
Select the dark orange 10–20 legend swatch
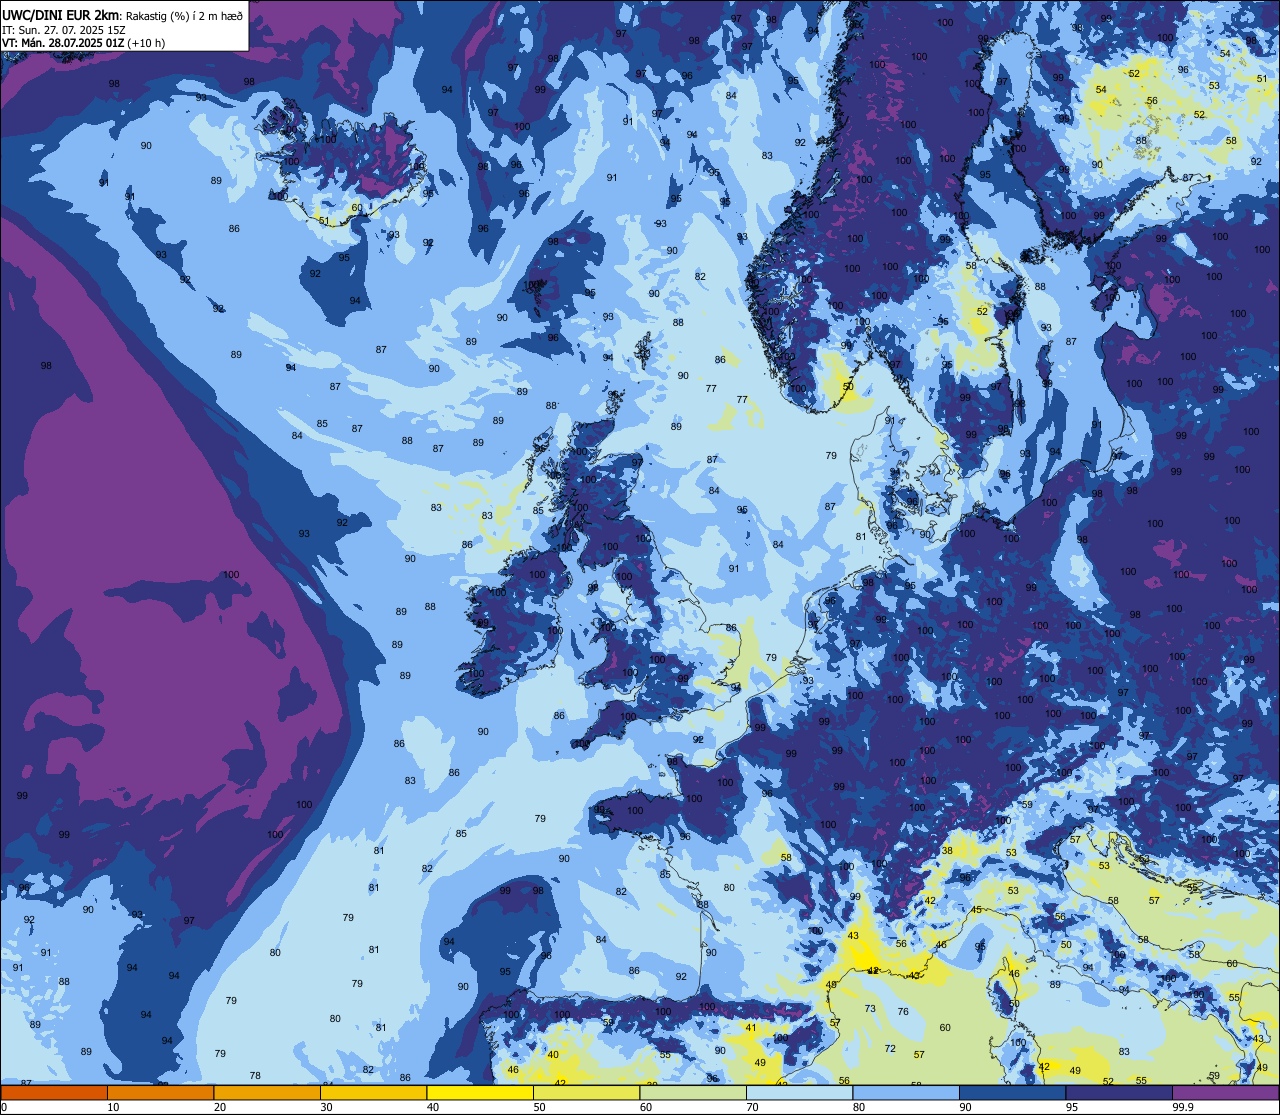click(x=161, y=1093)
